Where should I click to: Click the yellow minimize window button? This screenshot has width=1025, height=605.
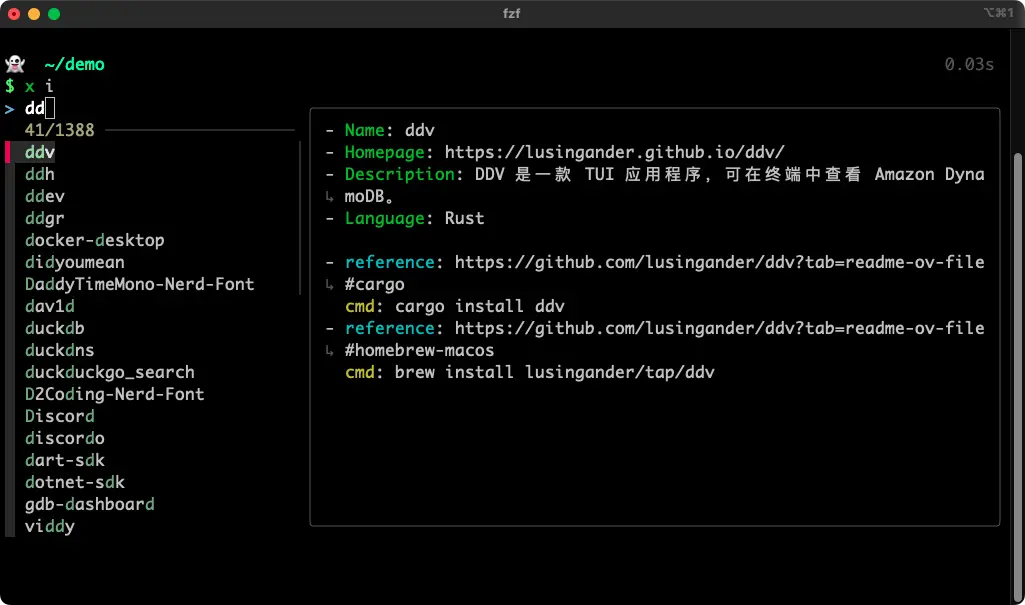(34, 14)
